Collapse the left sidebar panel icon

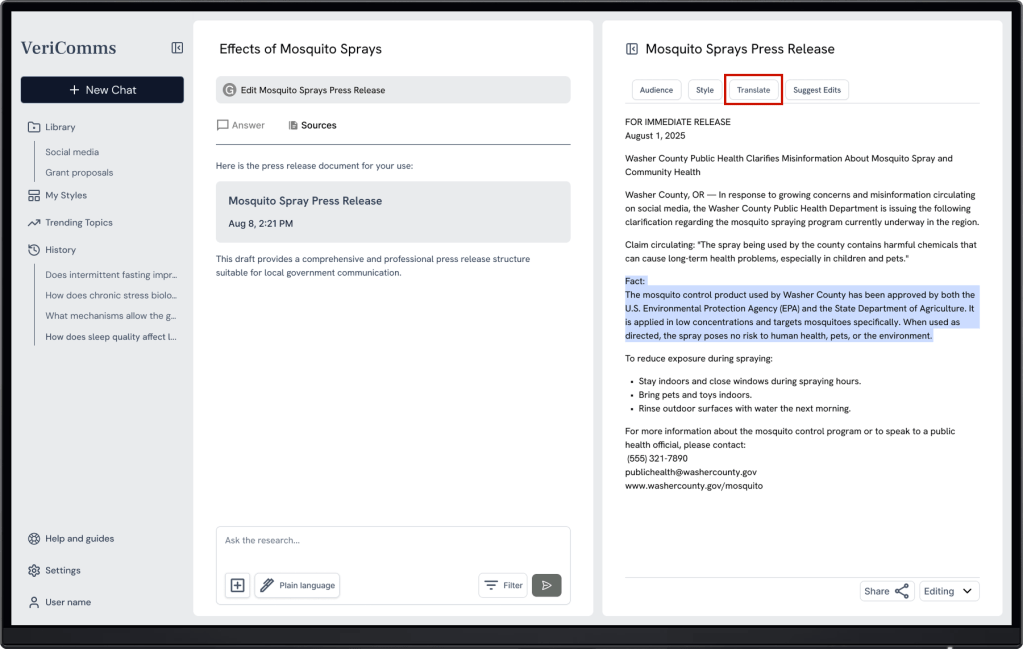177,48
